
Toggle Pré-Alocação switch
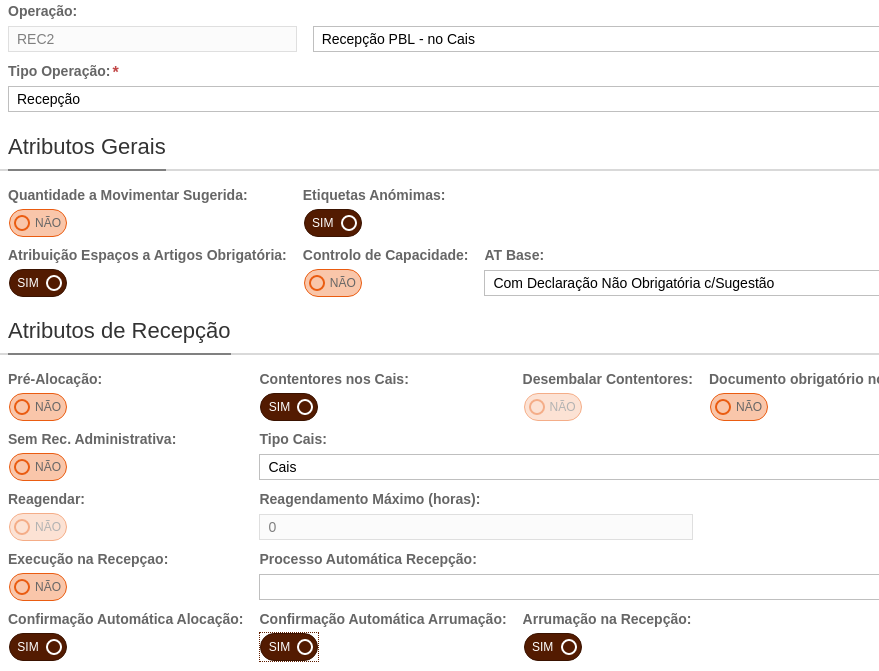[x=38, y=407]
